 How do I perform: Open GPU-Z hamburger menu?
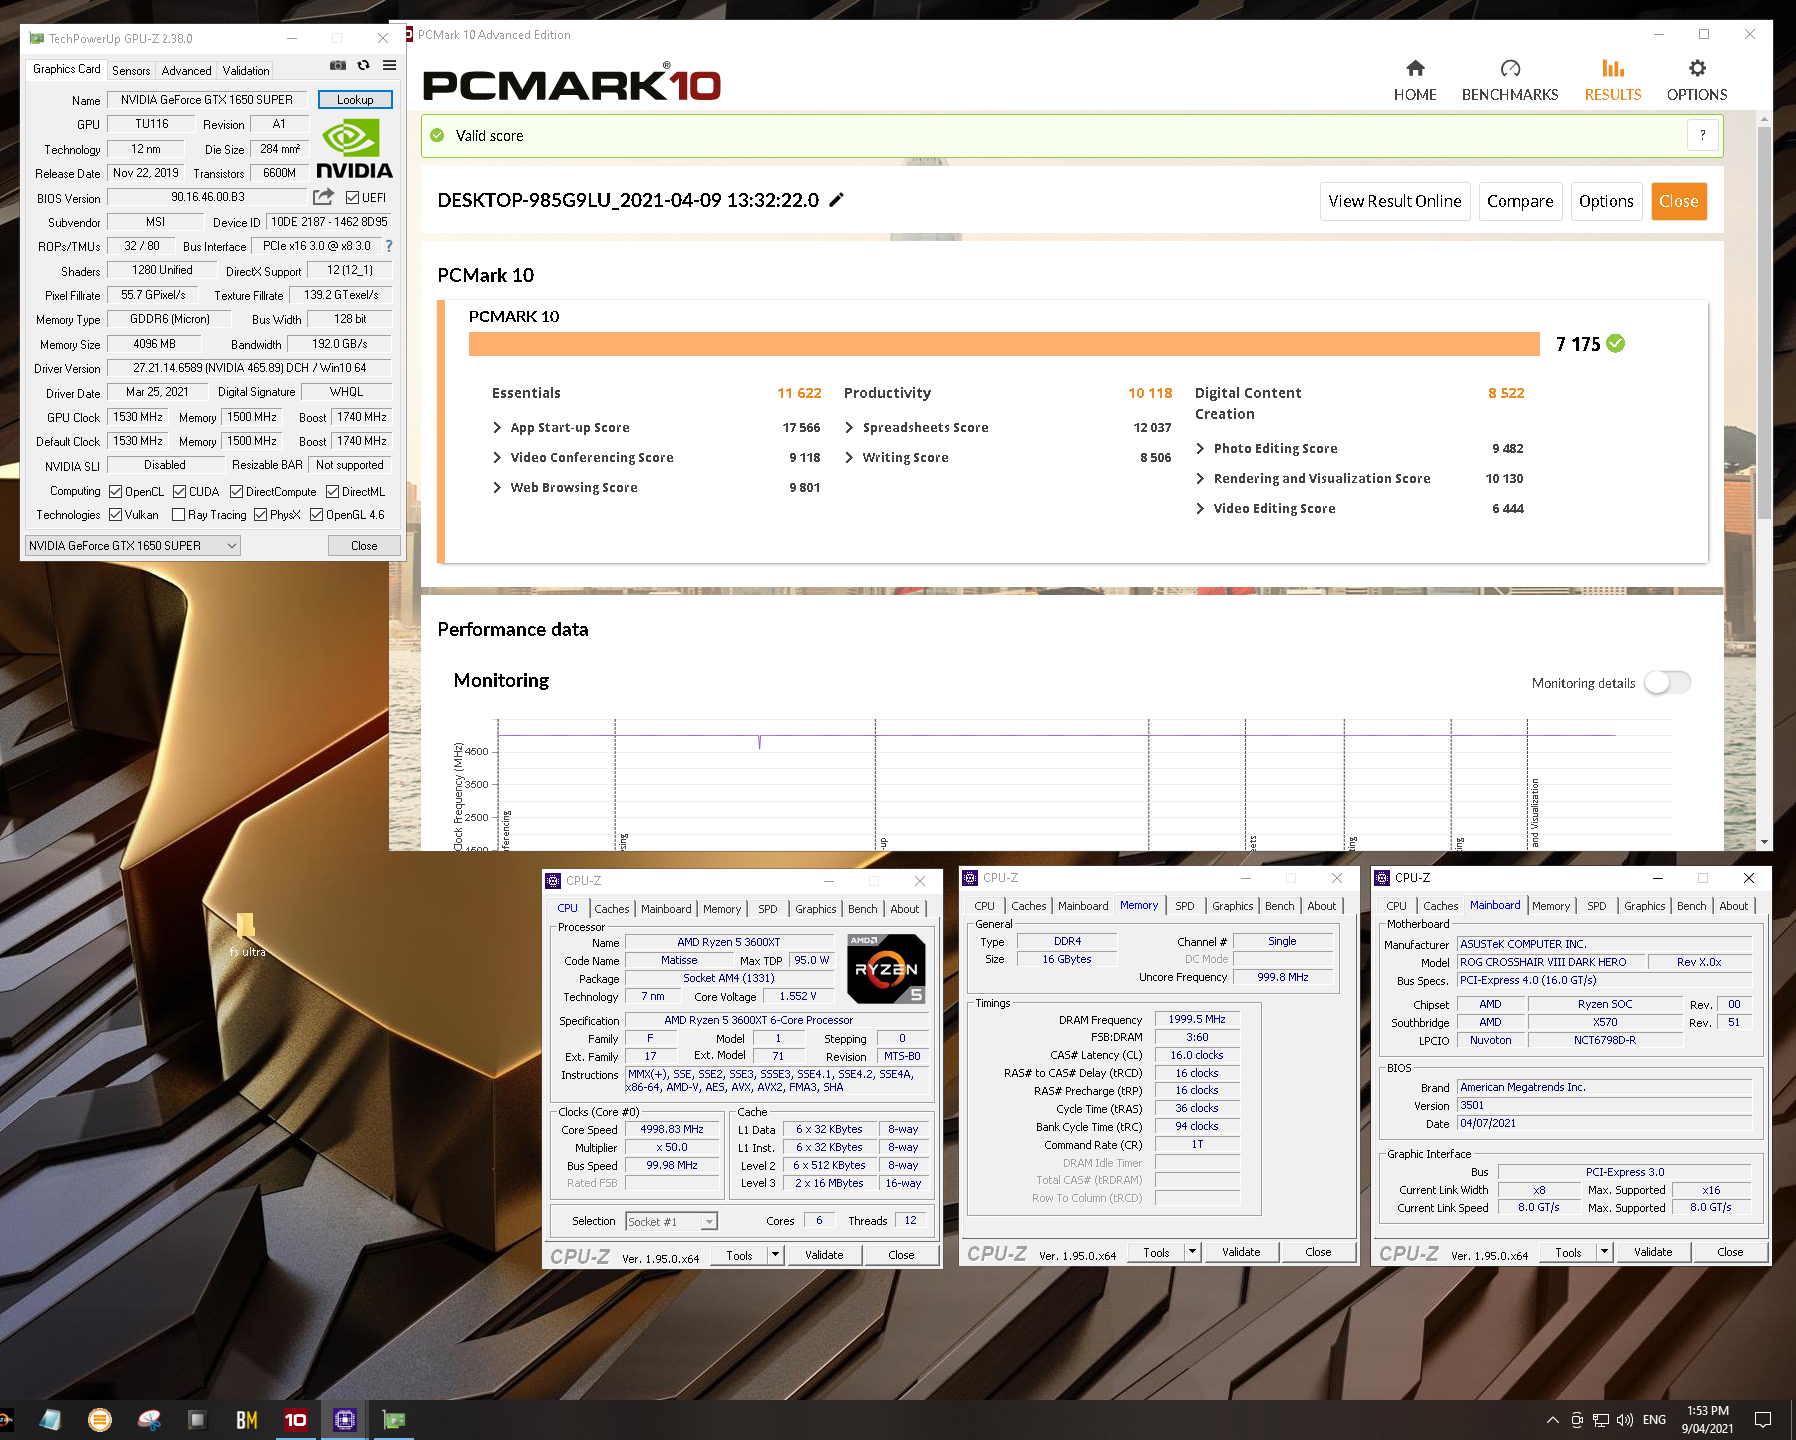390,66
